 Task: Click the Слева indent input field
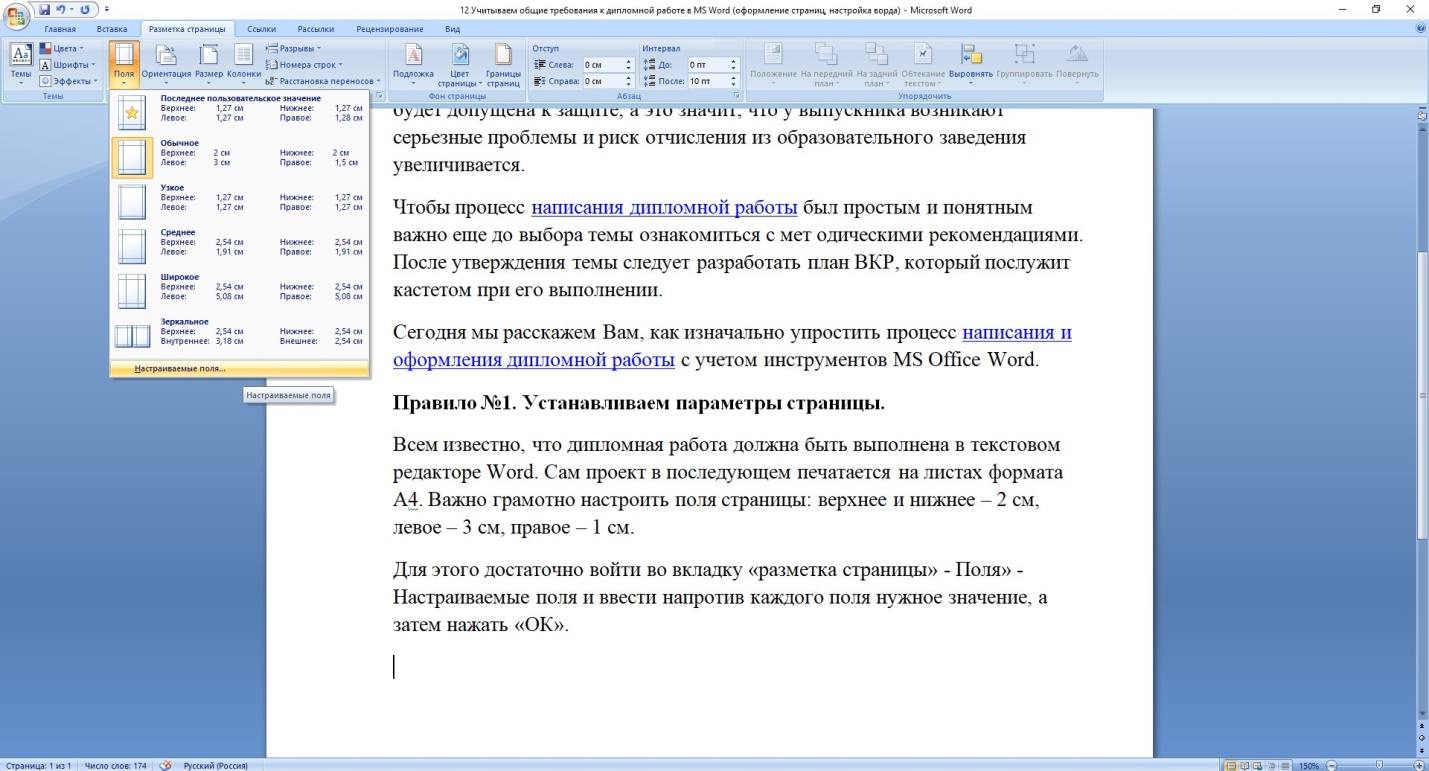602,64
